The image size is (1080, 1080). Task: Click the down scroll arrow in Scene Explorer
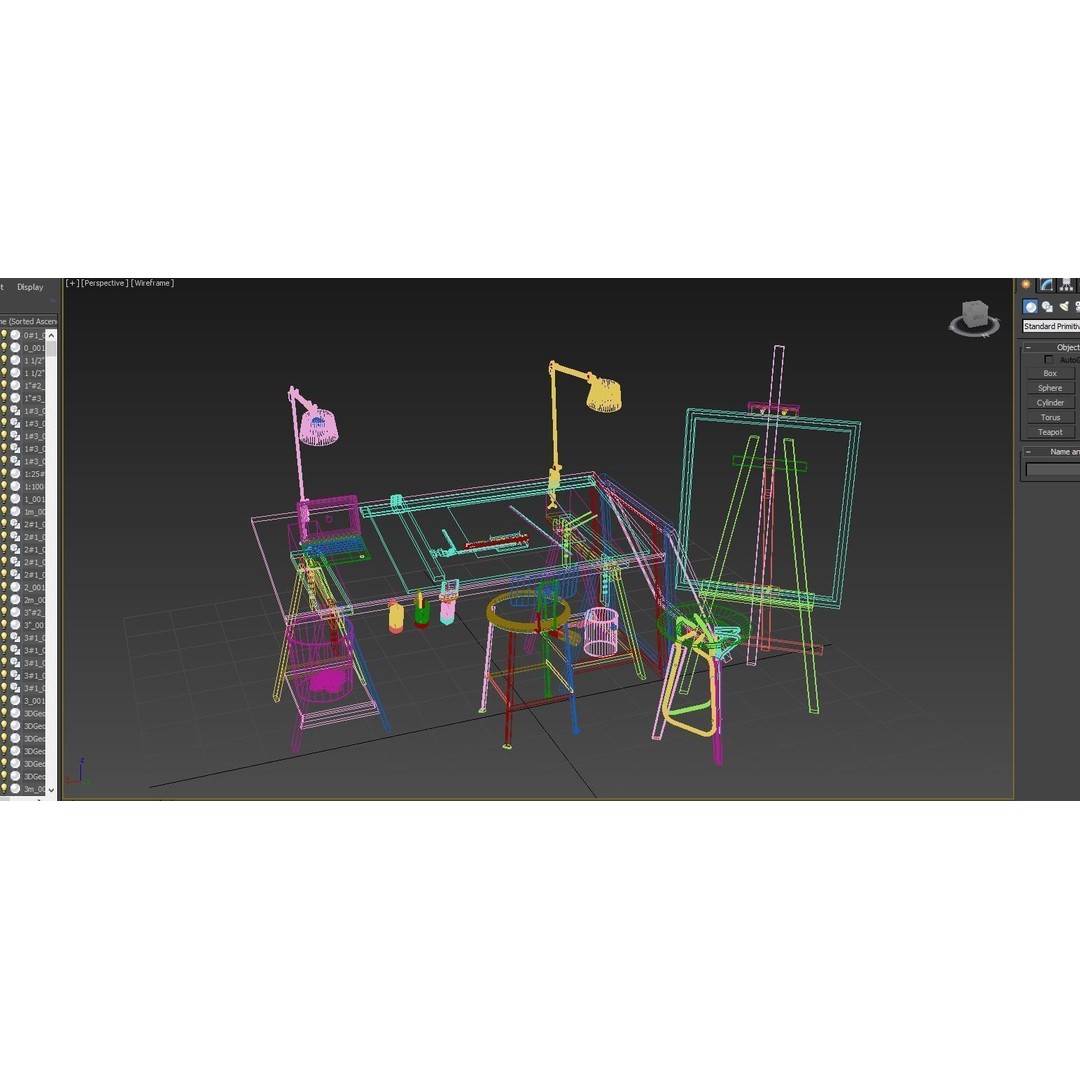coord(52,789)
